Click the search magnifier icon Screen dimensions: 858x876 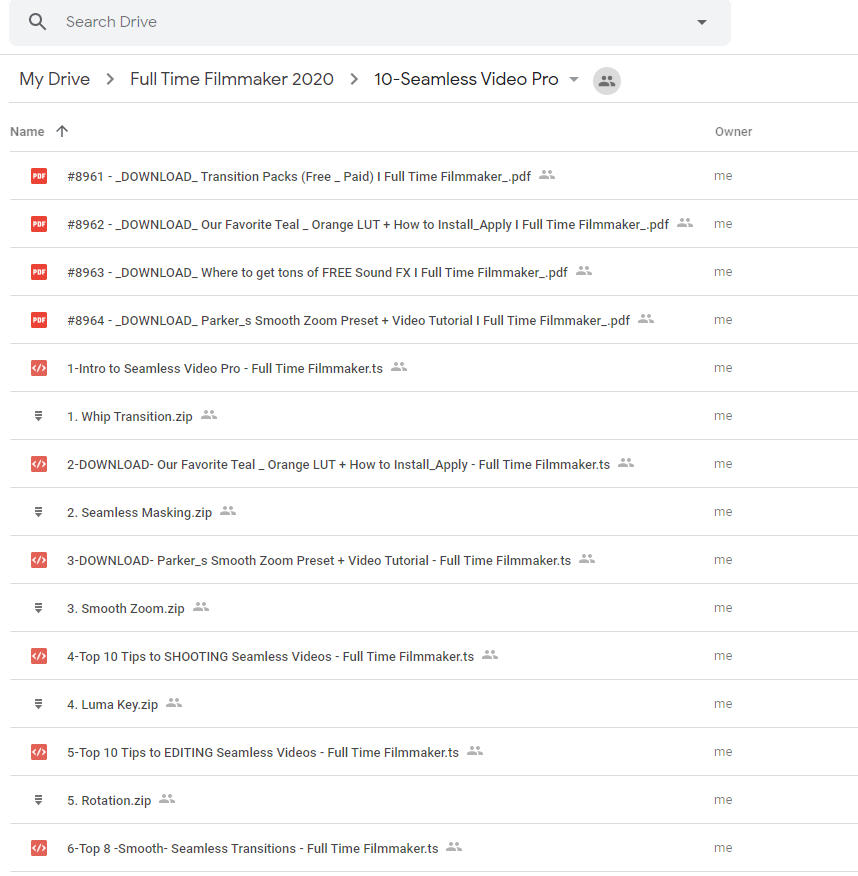click(x=37, y=22)
